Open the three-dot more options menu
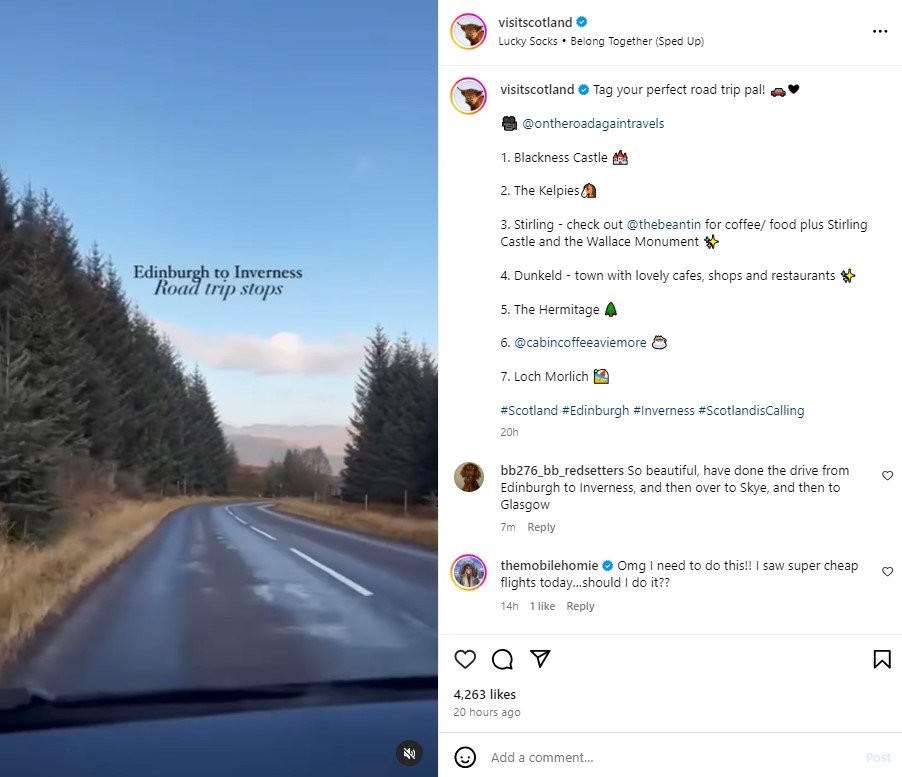Screen dimensions: 902x777 (880, 31)
